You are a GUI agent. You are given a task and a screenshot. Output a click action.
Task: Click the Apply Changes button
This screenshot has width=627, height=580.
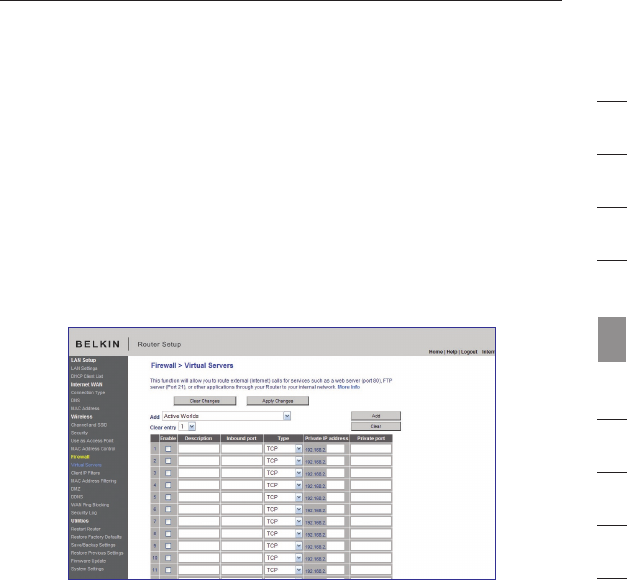278,401
